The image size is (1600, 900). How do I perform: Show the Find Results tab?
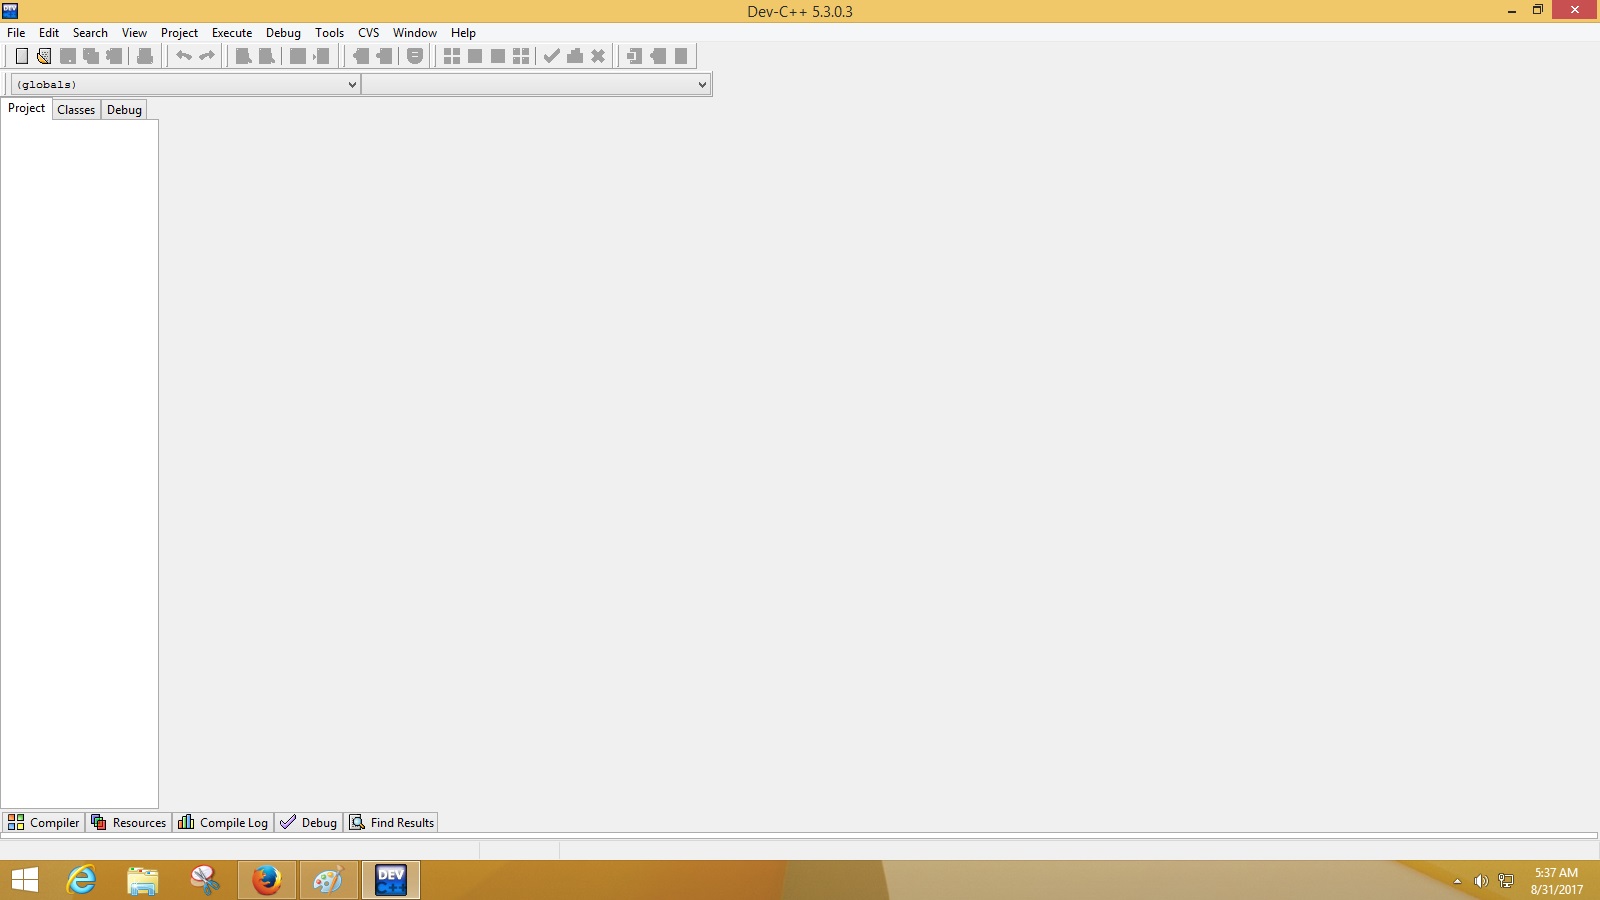pos(392,823)
